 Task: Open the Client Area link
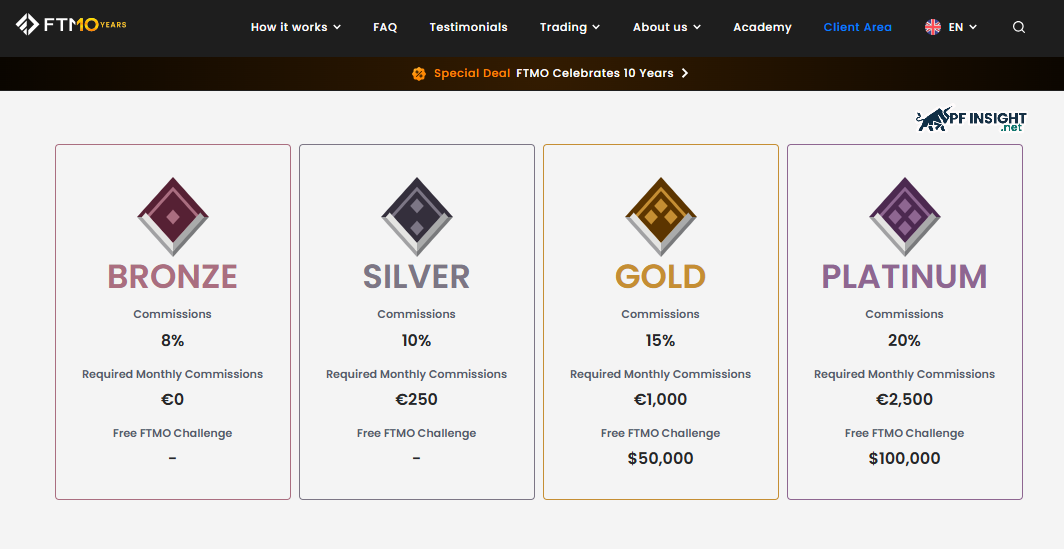point(857,27)
